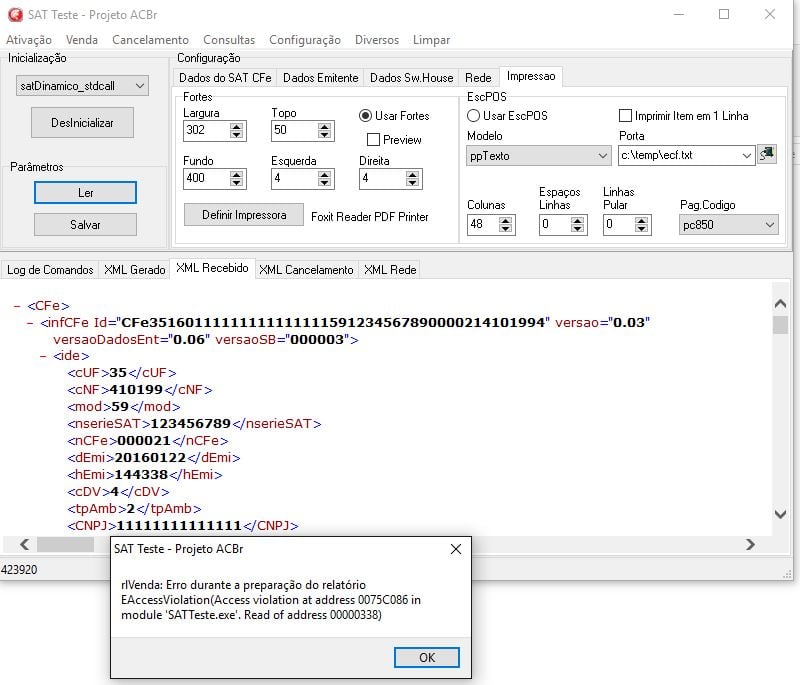The image size is (800, 685).
Task: Click the XML horizontal scrollbar left arrow
Action: pyautogui.click(x=24, y=545)
